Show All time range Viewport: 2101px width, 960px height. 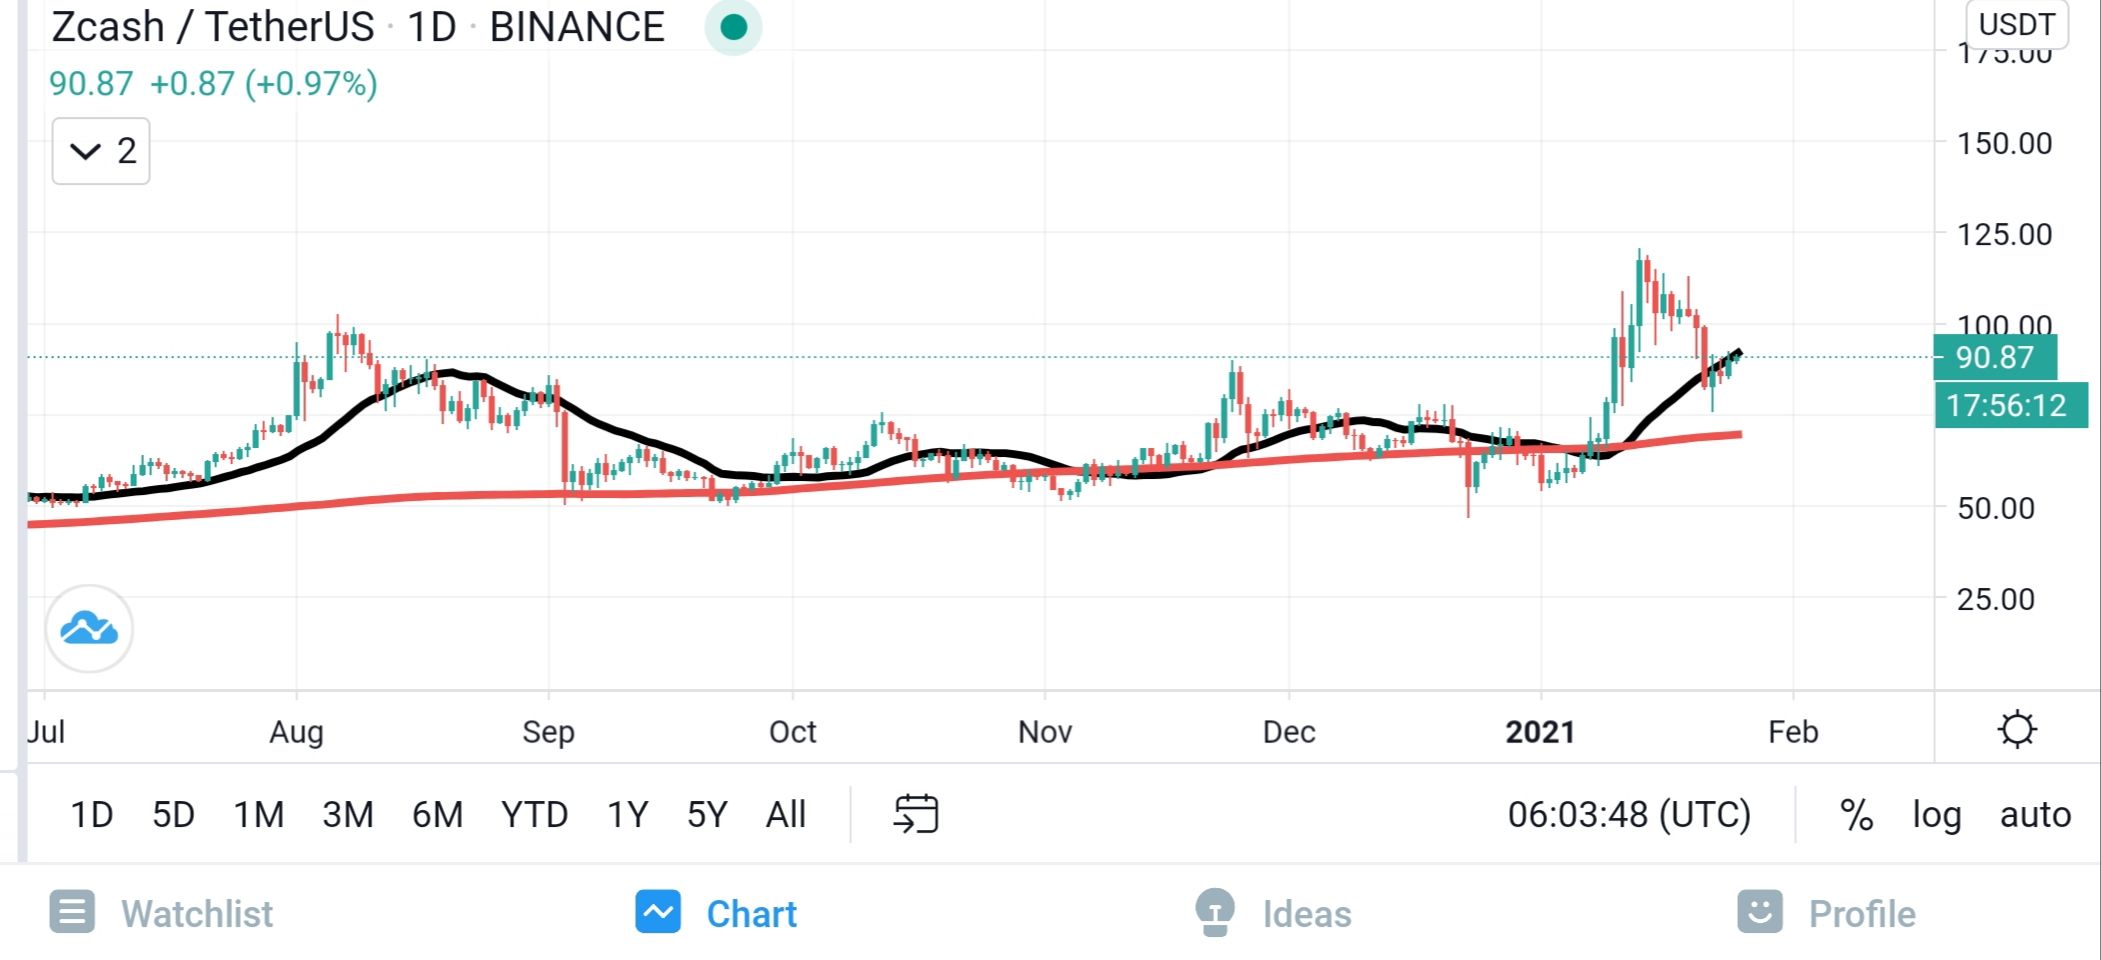(x=786, y=815)
